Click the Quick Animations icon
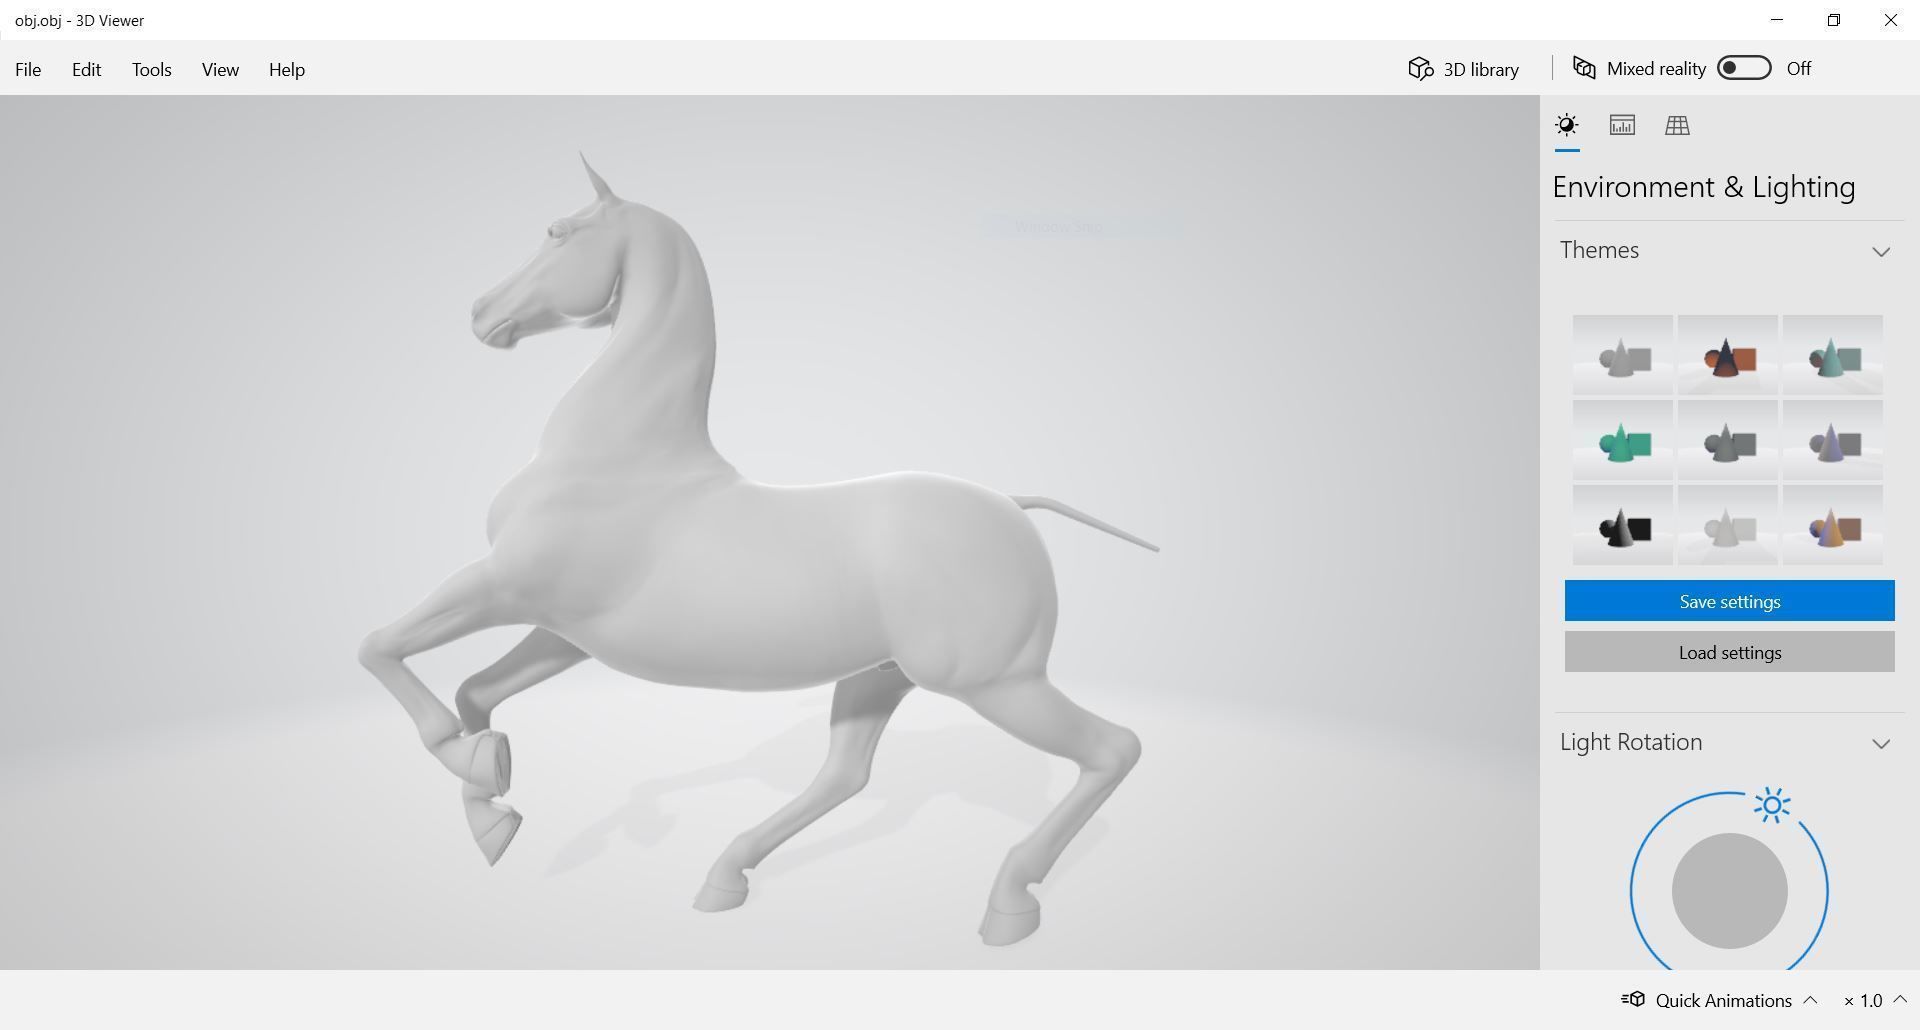Screen dimensions: 1920x1030 1633,1000
